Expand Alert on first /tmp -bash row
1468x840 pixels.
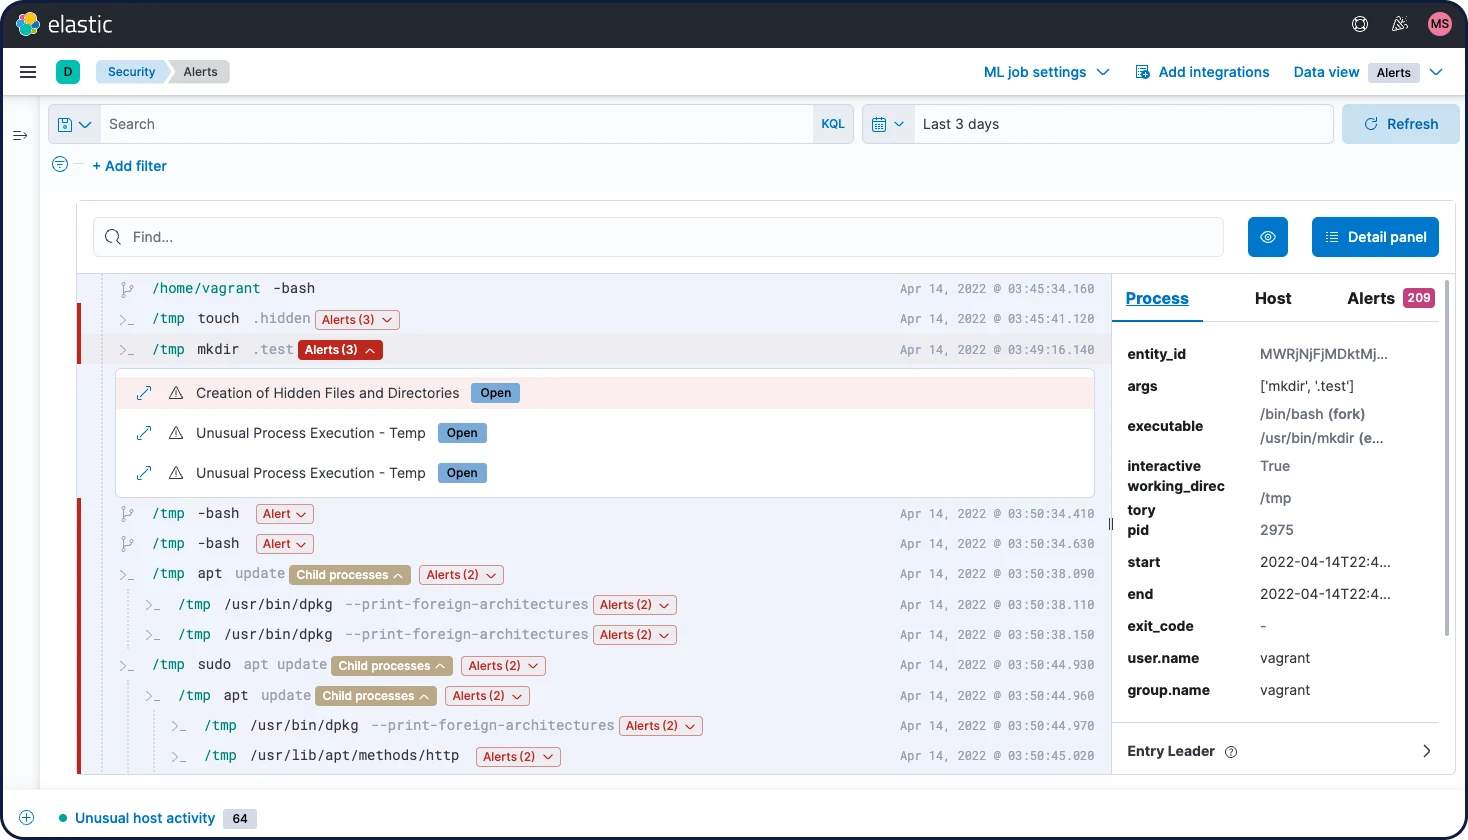coord(285,514)
